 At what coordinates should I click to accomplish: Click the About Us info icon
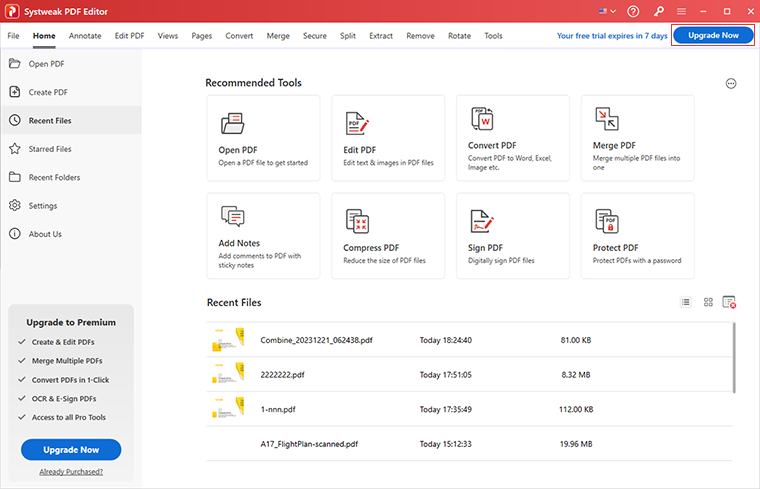tap(15, 234)
